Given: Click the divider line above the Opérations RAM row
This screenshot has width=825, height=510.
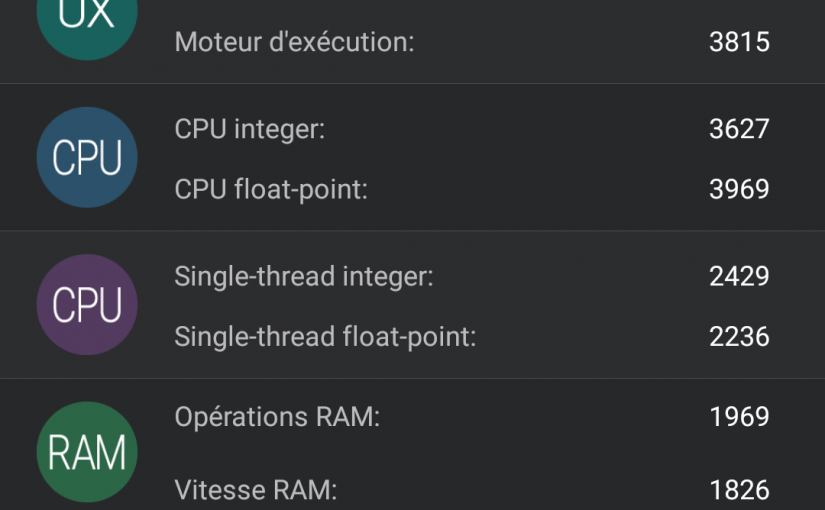Looking at the screenshot, I should (x=412, y=378).
